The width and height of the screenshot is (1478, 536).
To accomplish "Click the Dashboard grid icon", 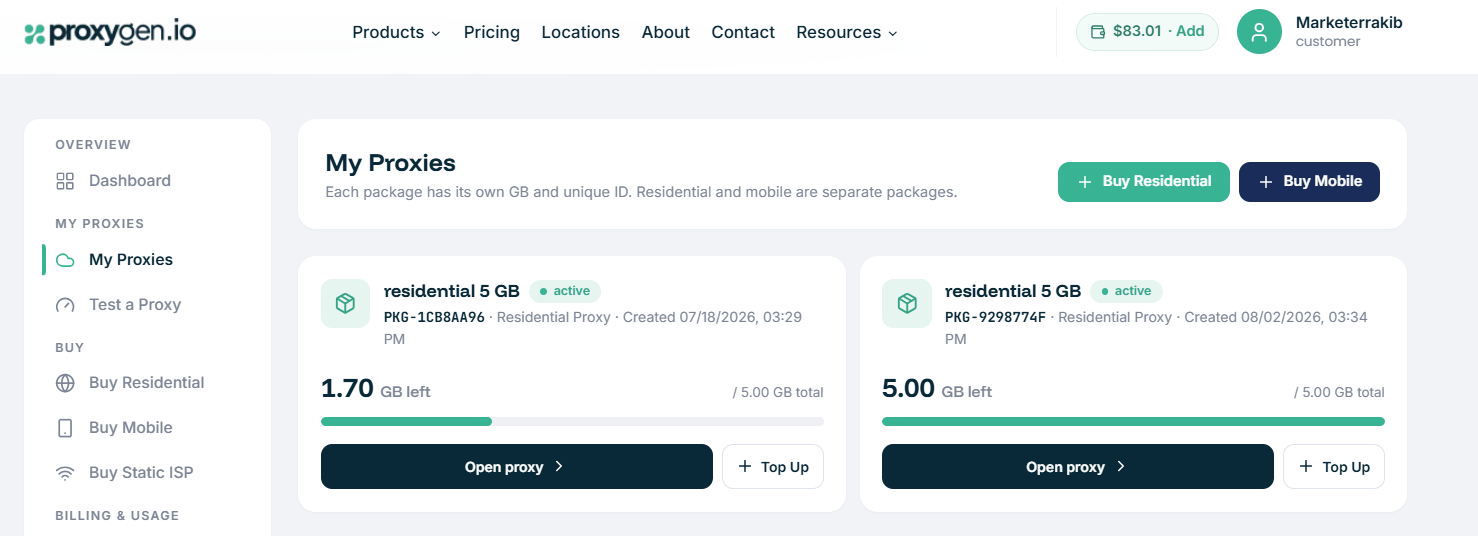I will [x=65, y=181].
